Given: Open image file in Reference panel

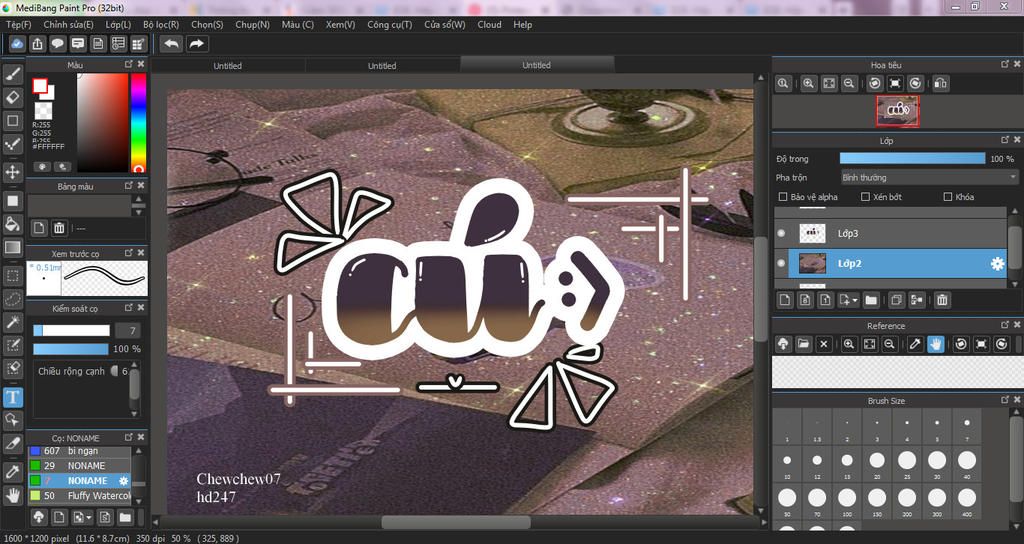Looking at the screenshot, I should (803, 344).
